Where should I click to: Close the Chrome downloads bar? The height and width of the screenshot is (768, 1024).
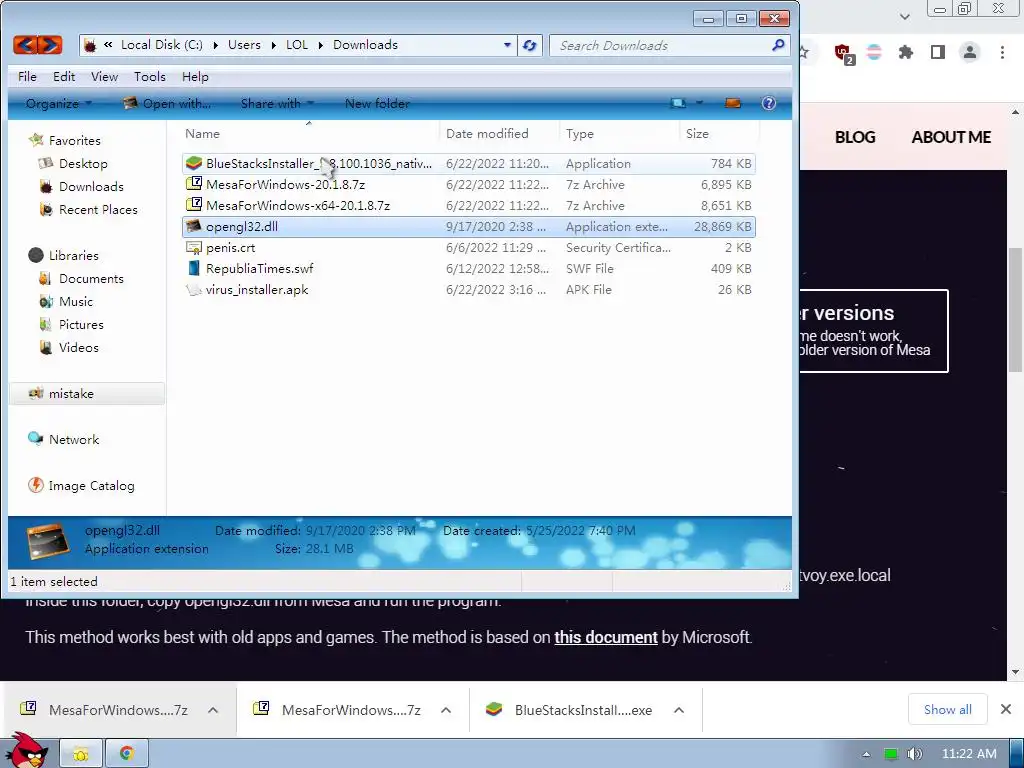point(1006,709)
